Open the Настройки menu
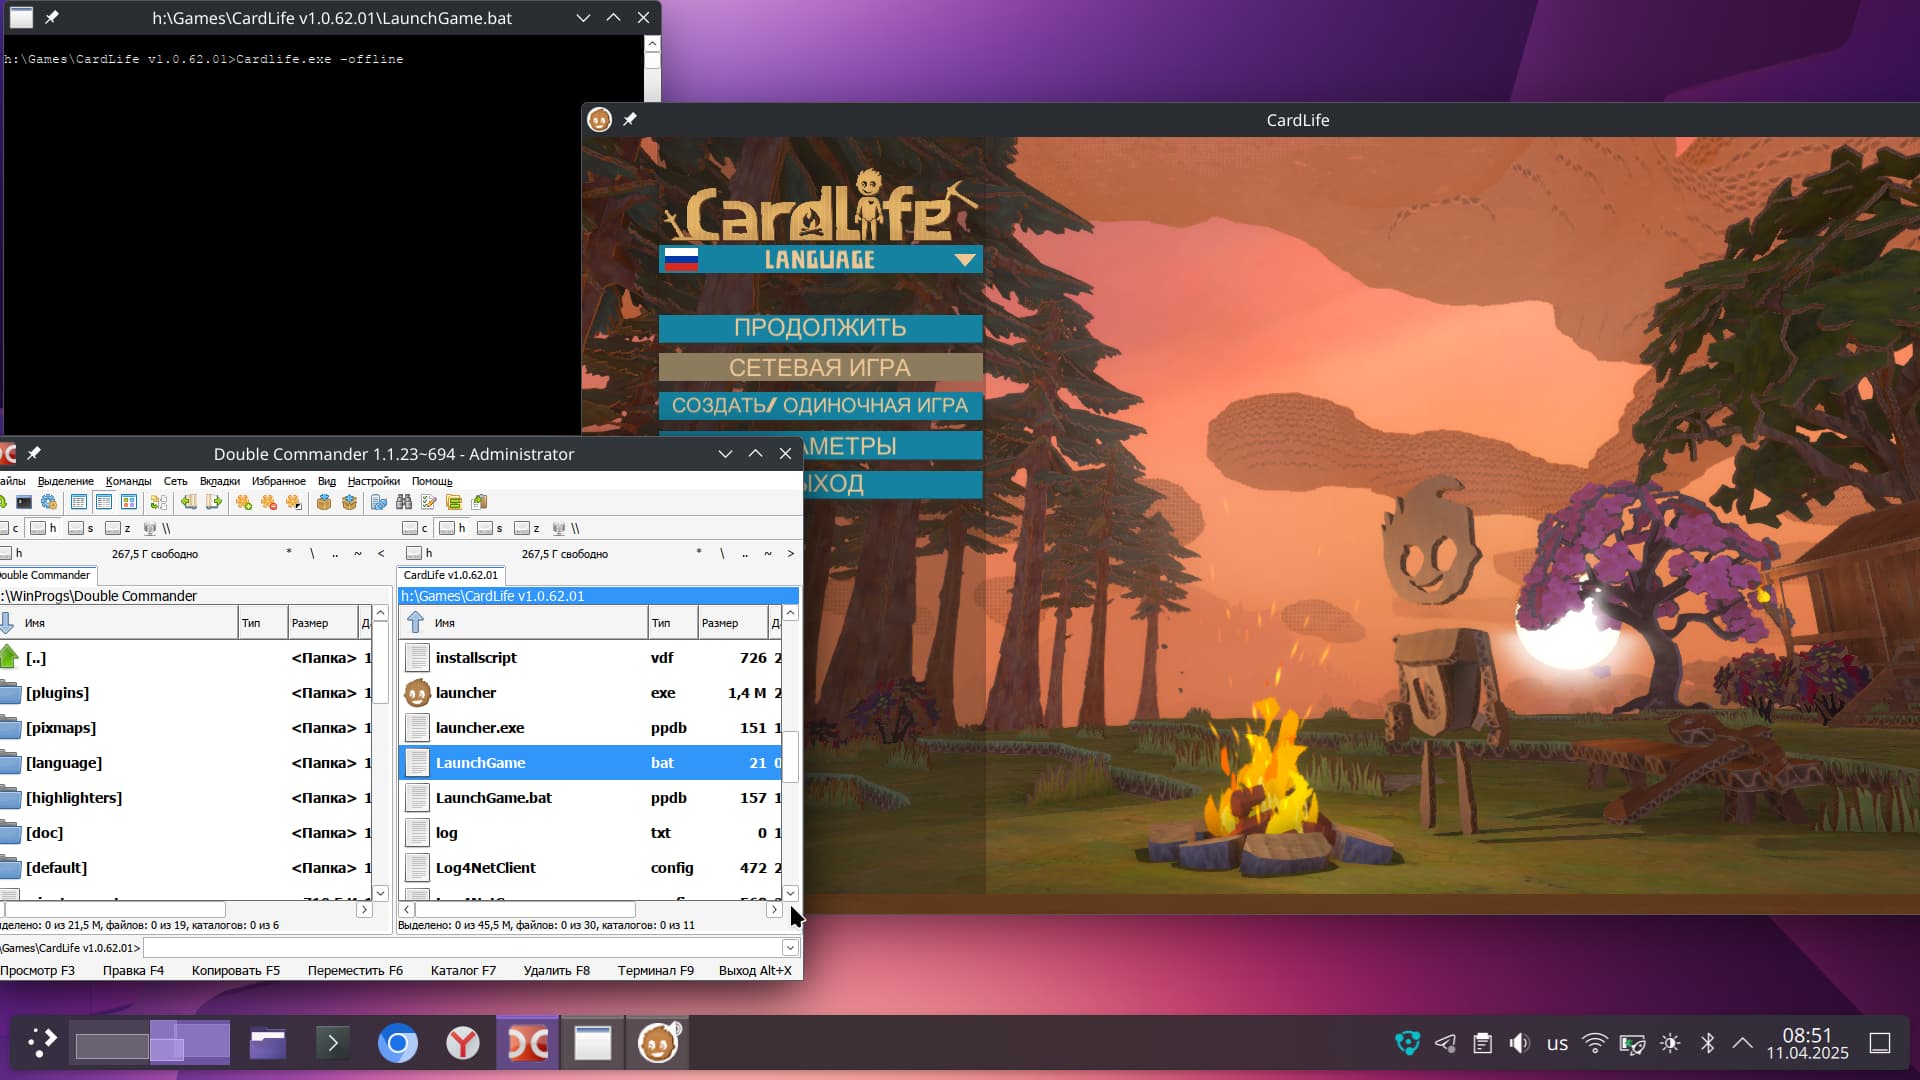 [373, 481]
